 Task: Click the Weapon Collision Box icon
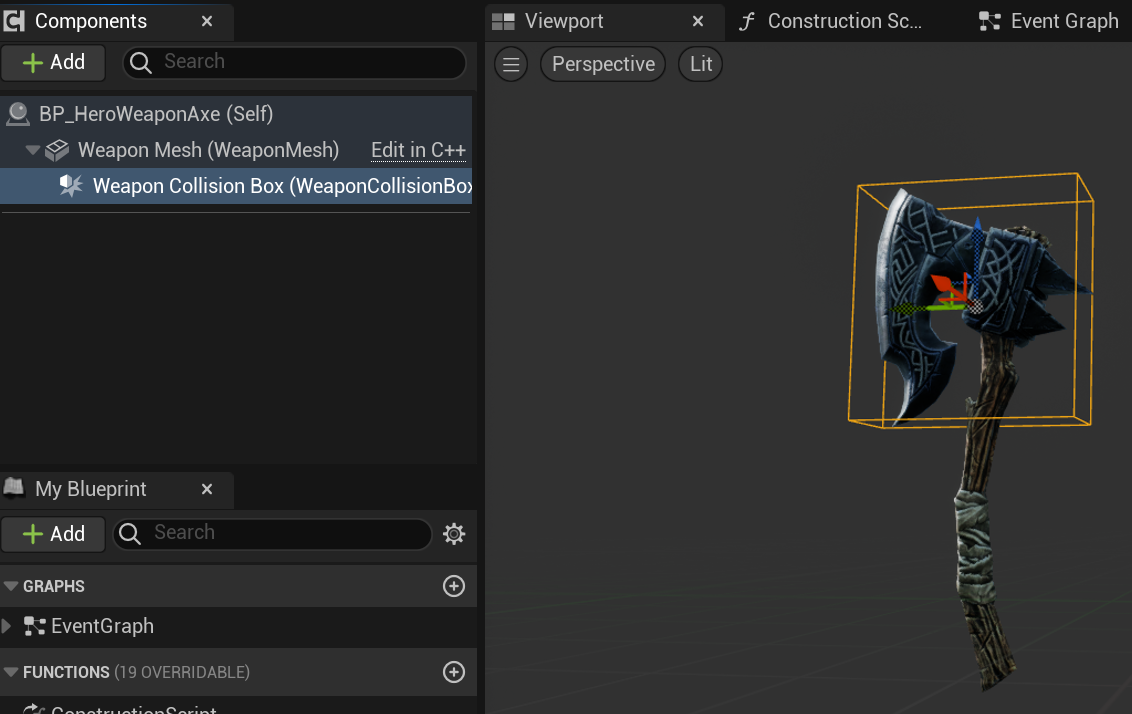coord(71,186)
